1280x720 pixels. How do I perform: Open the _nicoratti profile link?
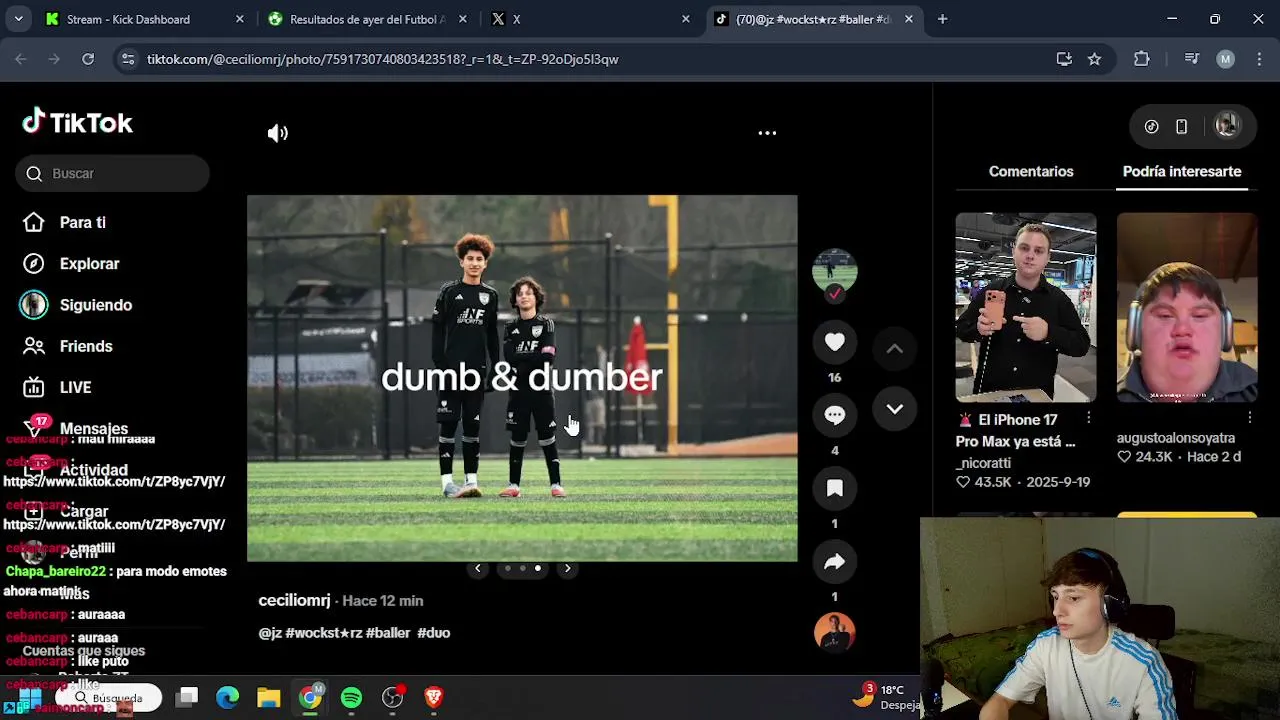983,463
